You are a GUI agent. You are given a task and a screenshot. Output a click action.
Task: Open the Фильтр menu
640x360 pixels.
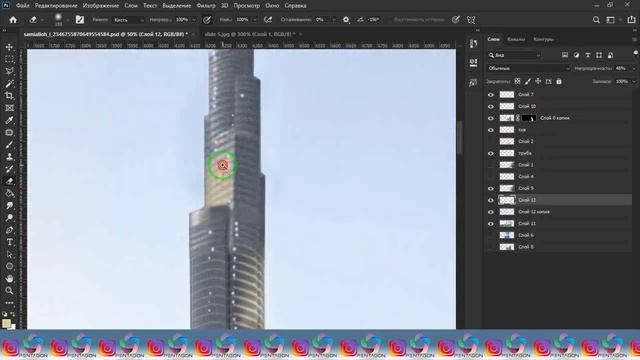(206, 6)
